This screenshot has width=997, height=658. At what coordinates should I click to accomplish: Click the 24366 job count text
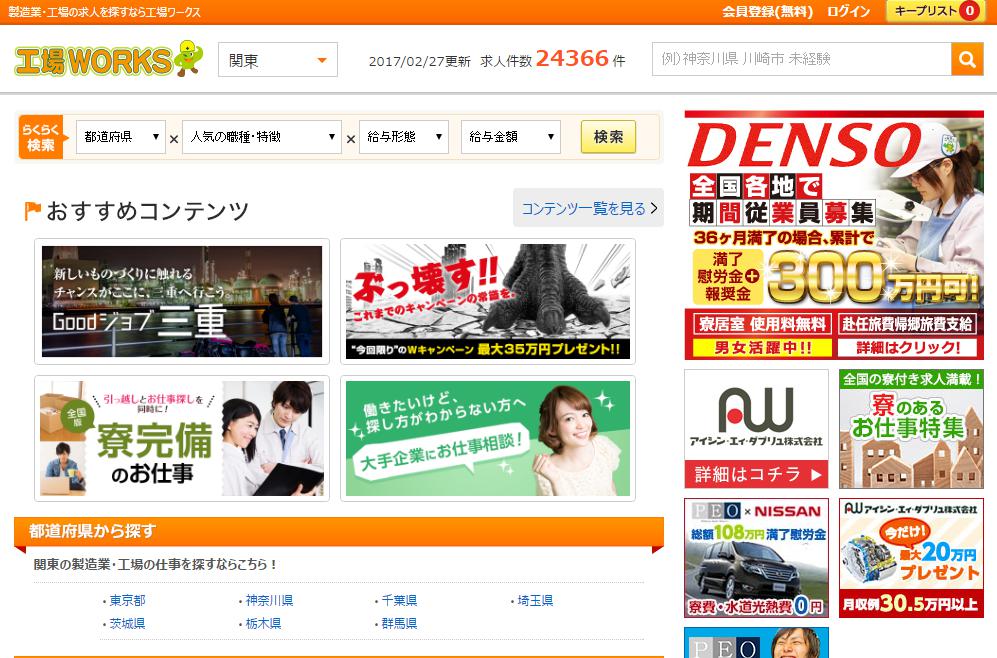pyautogui.click(x=572, y=58)
